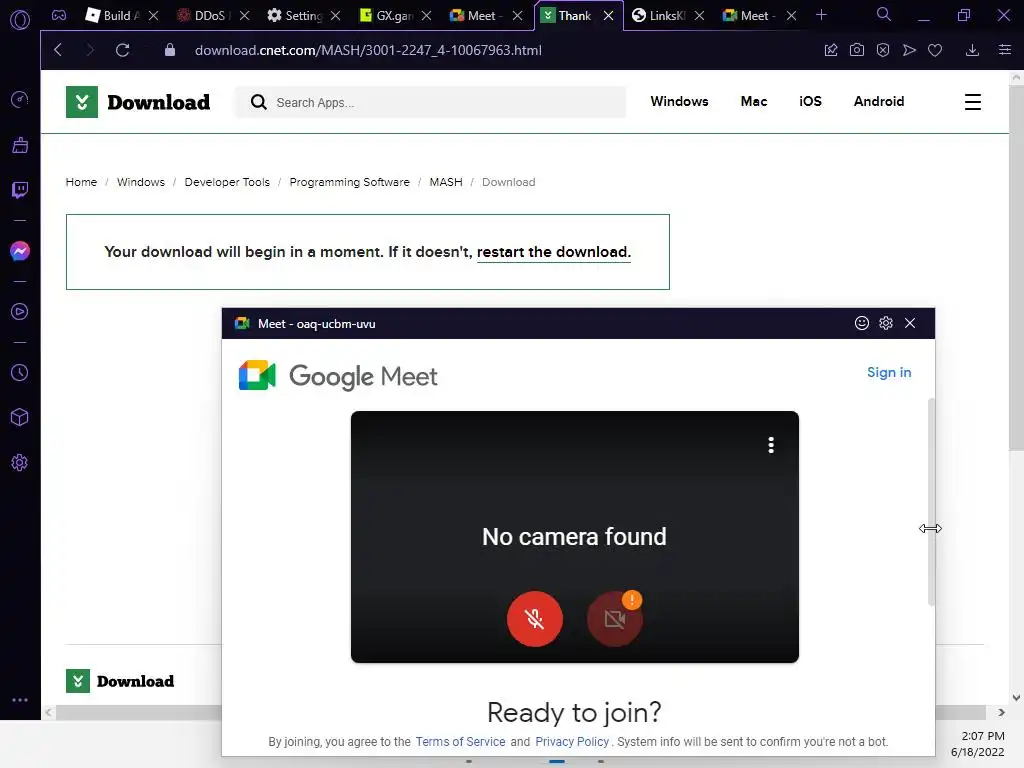Open Messenger in the sidebar
The width and height of the screenshot is (1024, 768).
click(20, 251)
